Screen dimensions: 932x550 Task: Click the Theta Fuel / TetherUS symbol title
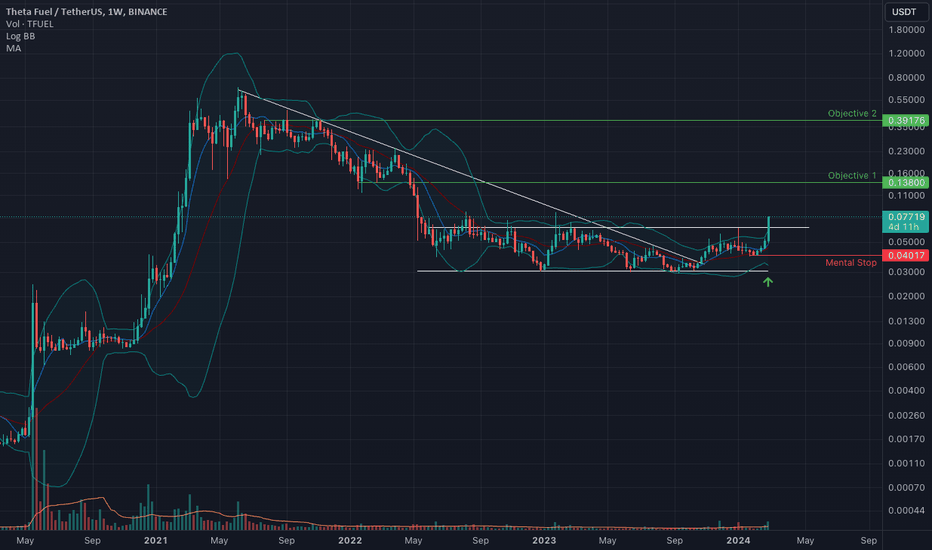(x=87, y=12)
